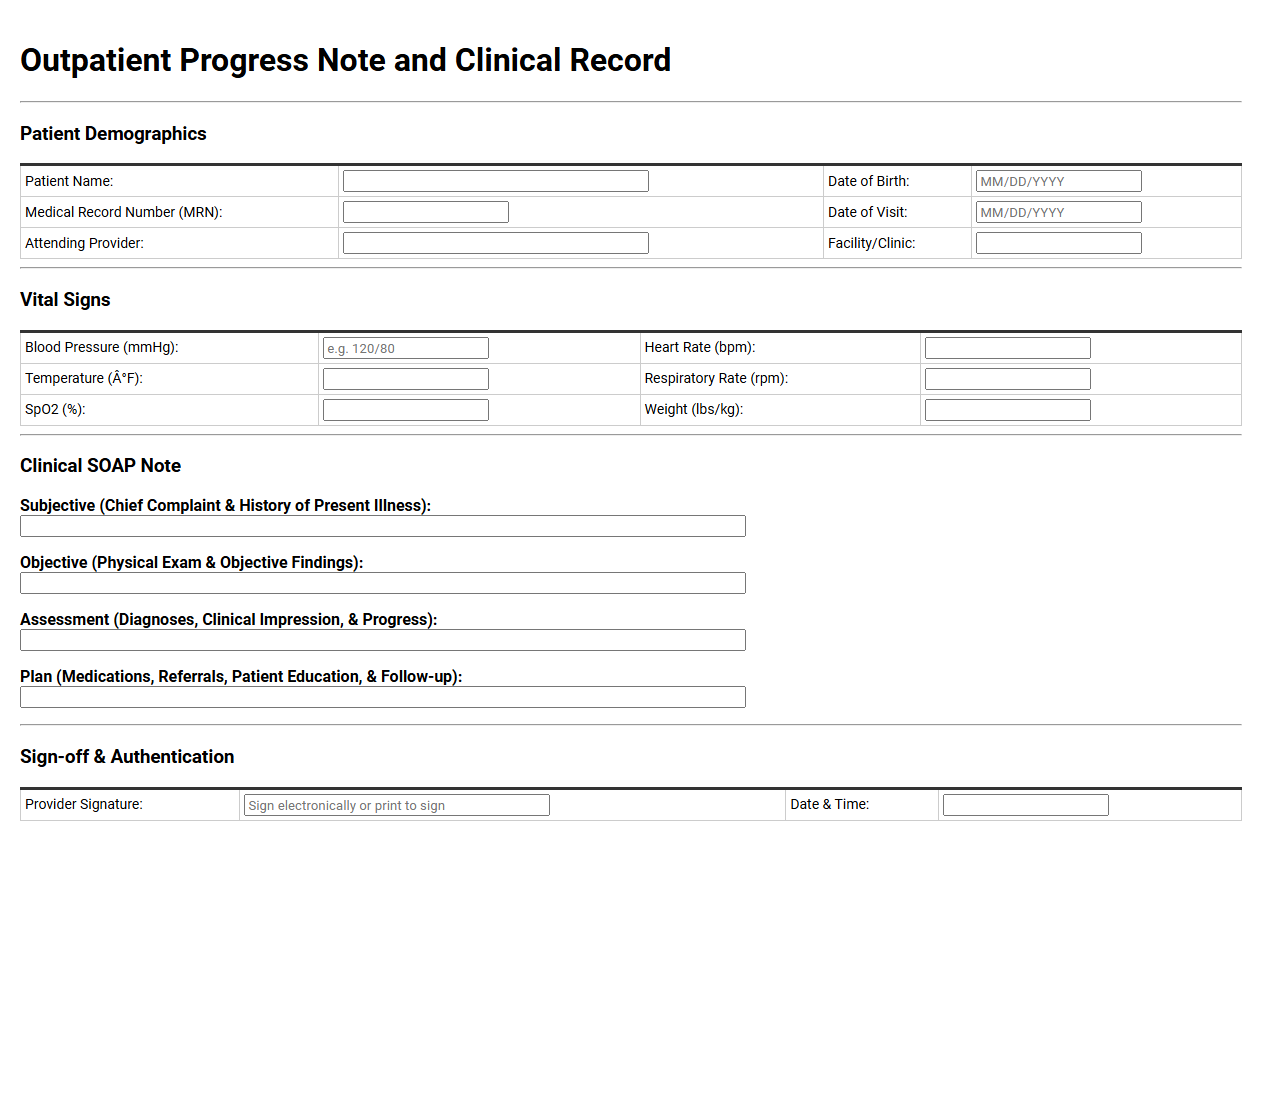The image size is (1262, 1120).
Task: Click the 'Patient Name:' label
Action: point(69,181)
